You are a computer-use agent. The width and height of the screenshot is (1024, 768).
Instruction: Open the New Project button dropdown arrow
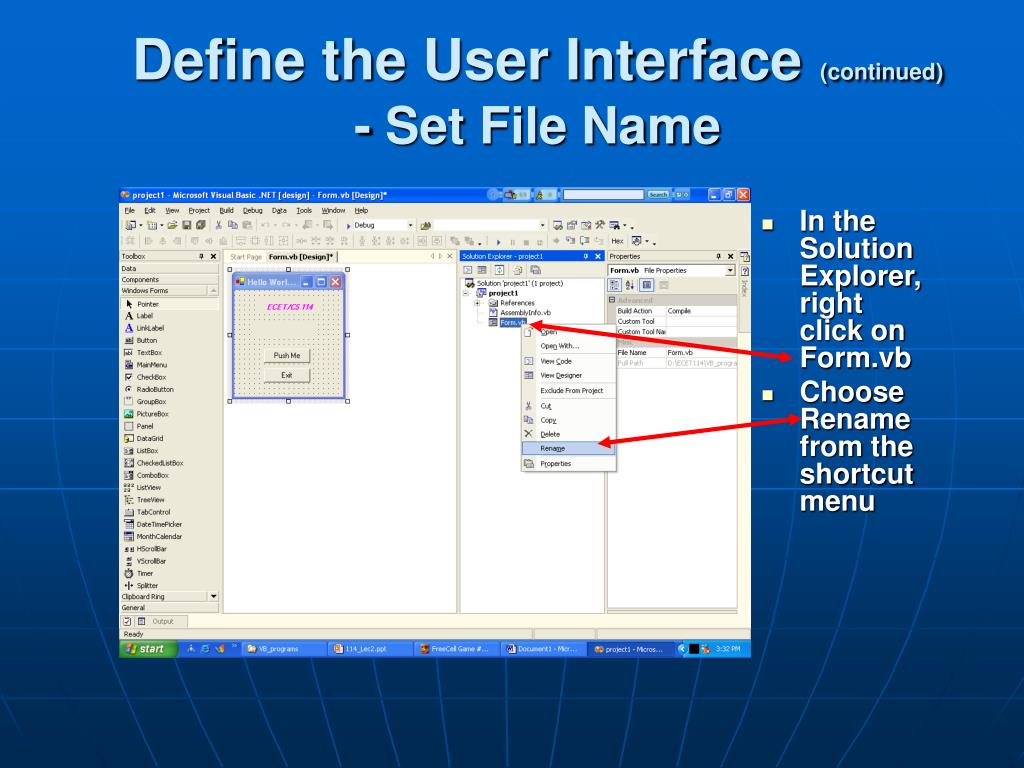coord(140,225)
